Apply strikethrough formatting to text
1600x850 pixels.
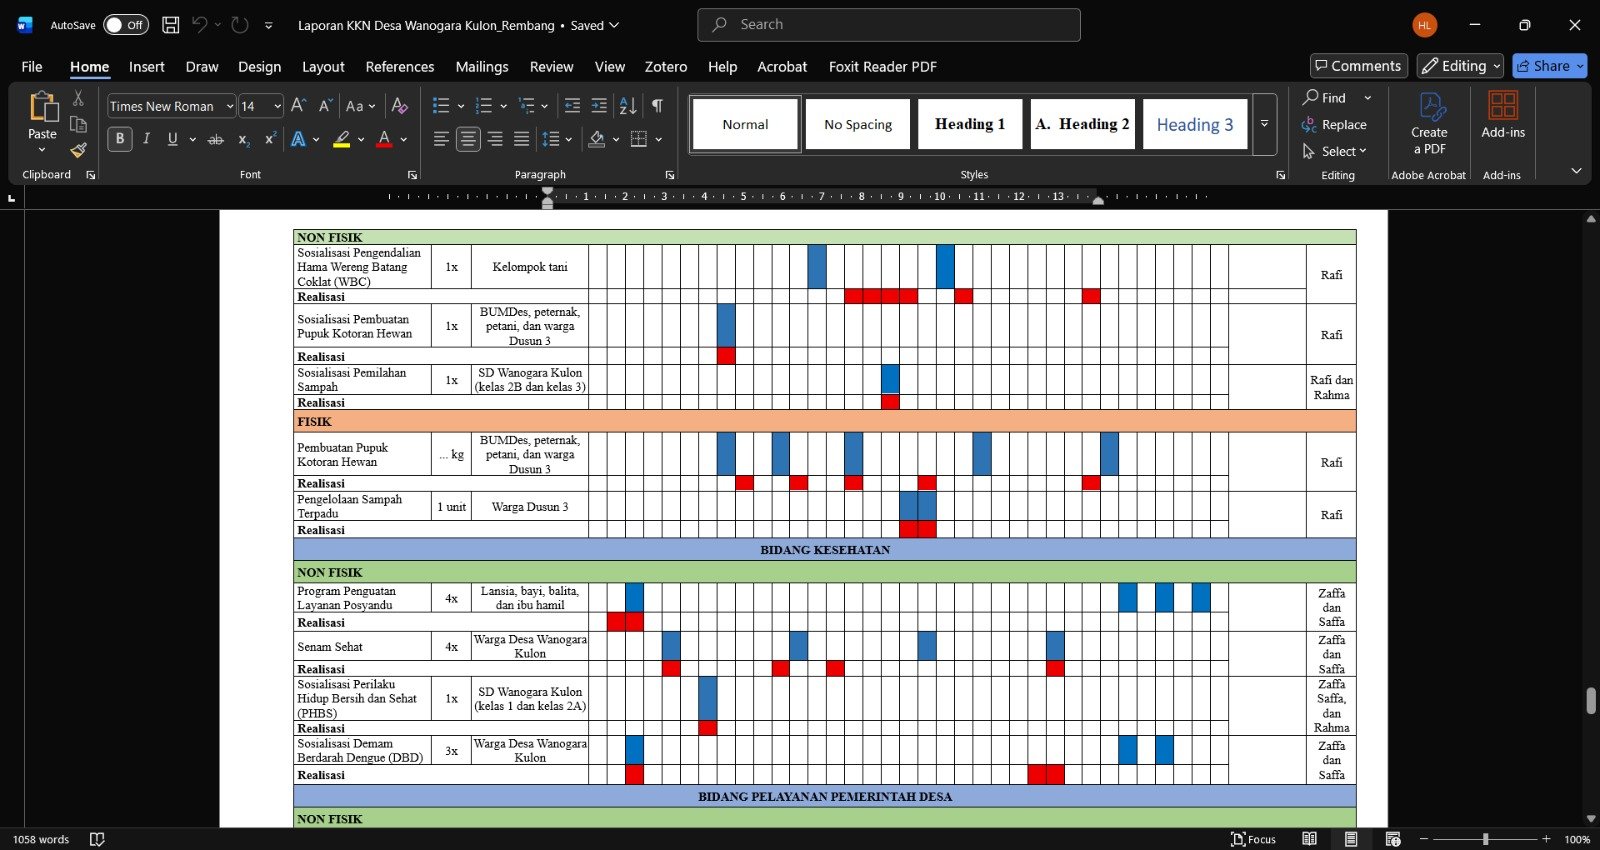point(215,140)
